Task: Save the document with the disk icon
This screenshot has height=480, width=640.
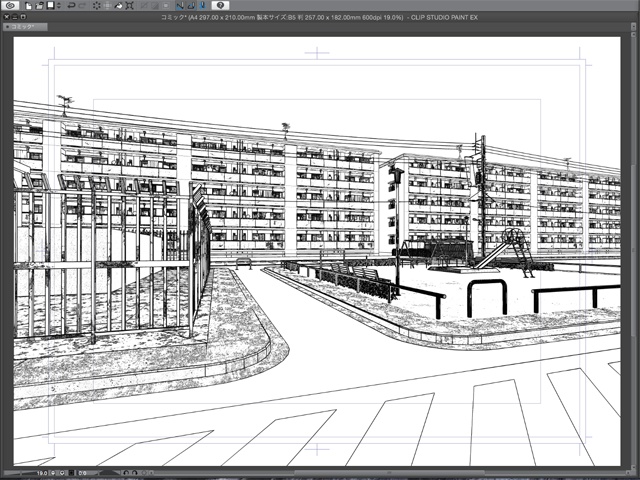Action: 51,5
